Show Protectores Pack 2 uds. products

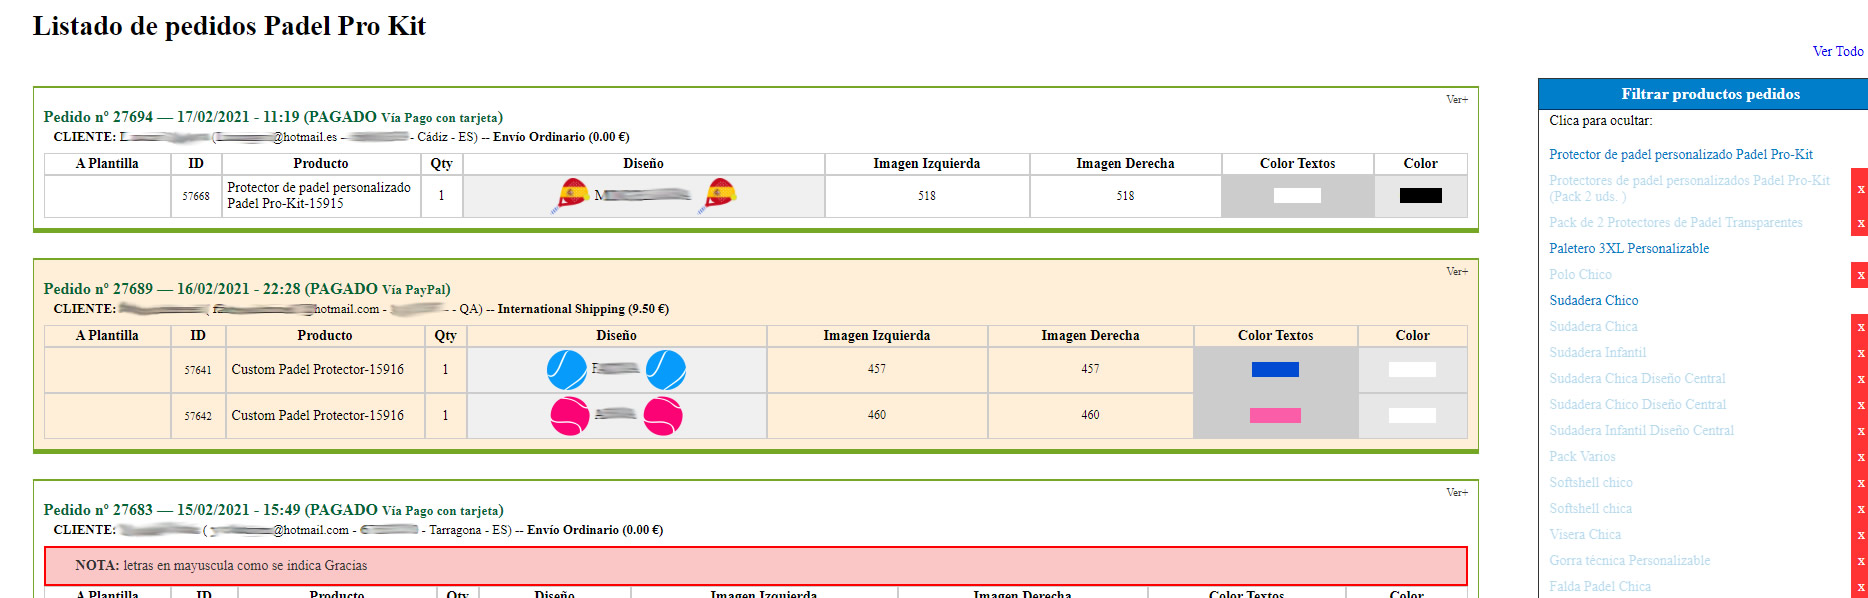(x=1690, y=188)
